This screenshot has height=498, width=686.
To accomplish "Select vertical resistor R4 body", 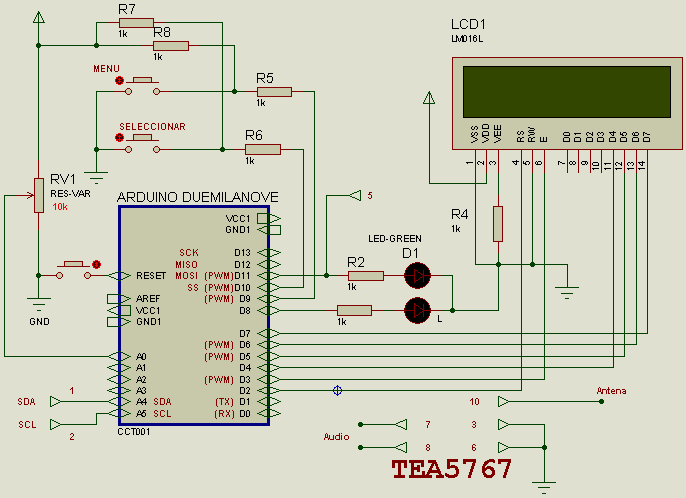I will (498, 224).
